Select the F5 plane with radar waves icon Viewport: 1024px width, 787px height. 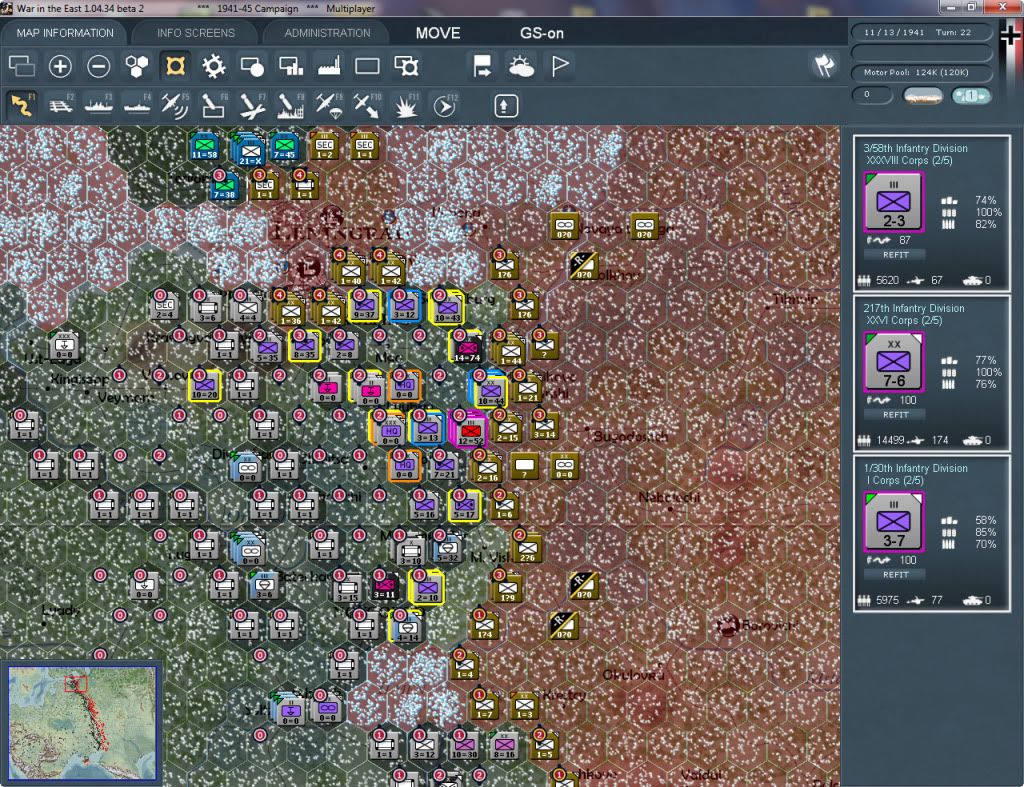click(175, 105)
